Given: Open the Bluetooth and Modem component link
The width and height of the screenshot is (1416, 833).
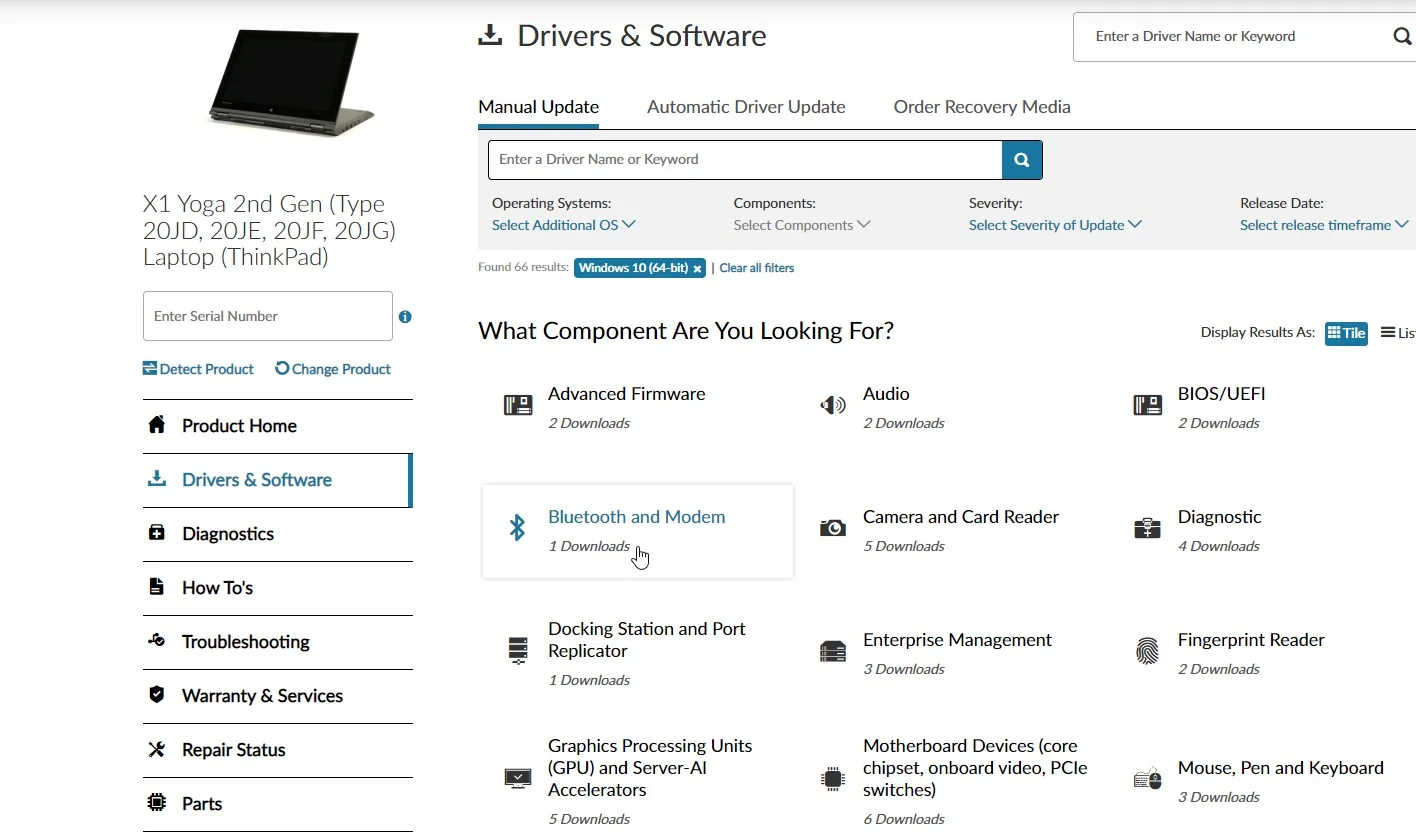Looking at the screenshot, I should coord(637,517).
